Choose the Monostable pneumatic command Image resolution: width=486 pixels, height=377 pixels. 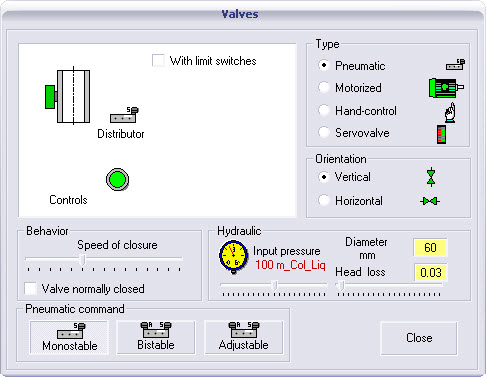pos(69,337)
